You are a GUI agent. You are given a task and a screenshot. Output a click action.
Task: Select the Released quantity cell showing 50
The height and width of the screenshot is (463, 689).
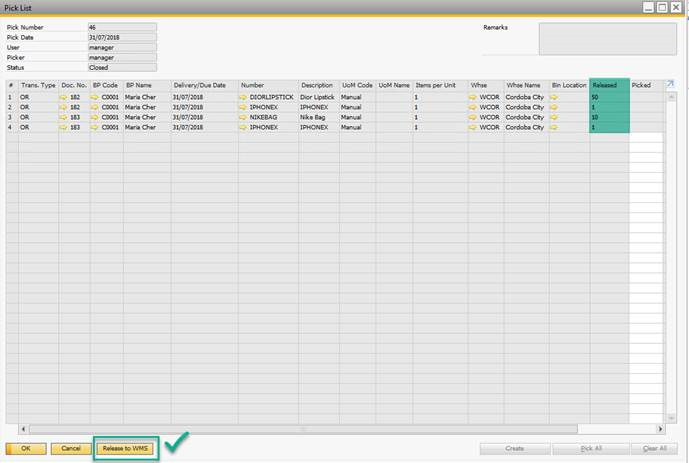(609, 97)
